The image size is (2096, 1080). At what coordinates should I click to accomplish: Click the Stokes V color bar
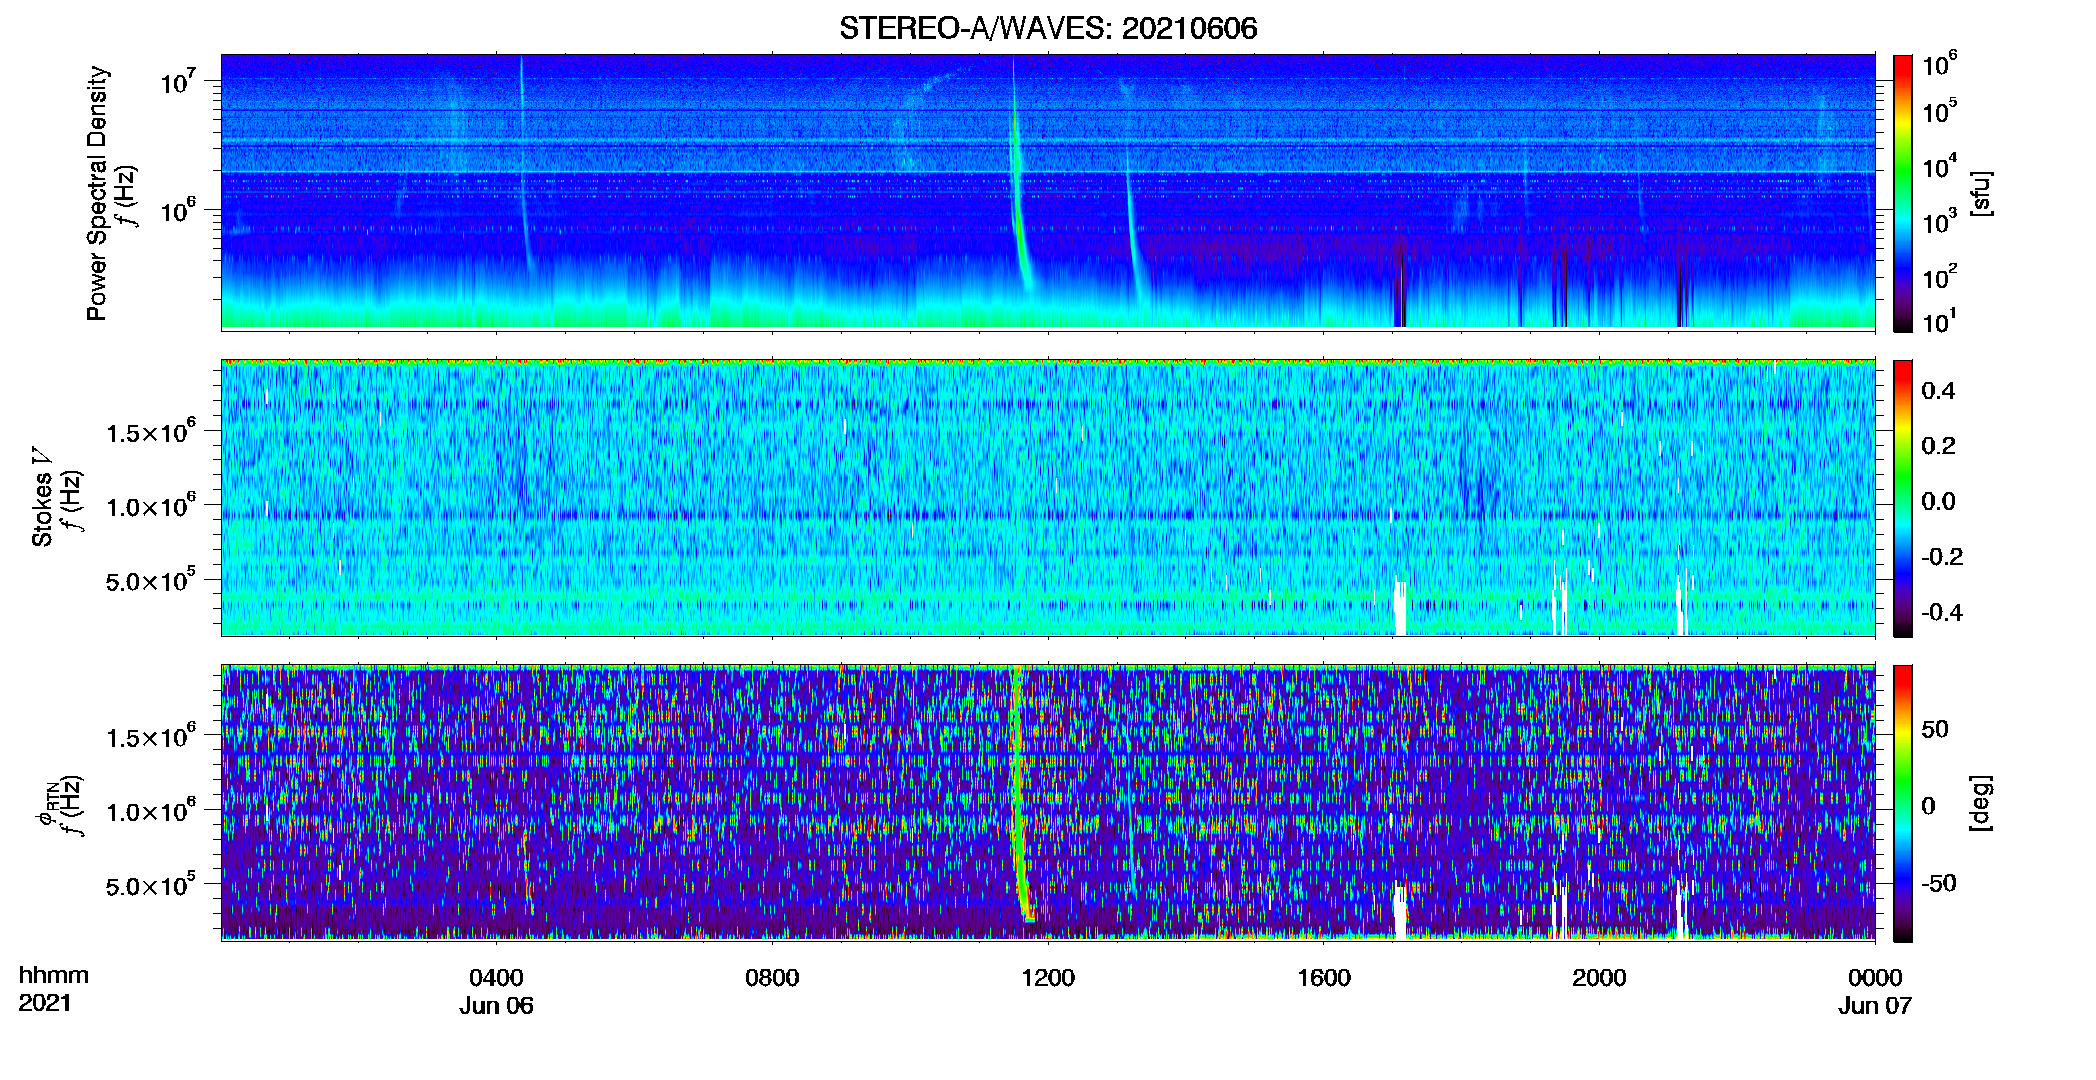(1903, 498)
